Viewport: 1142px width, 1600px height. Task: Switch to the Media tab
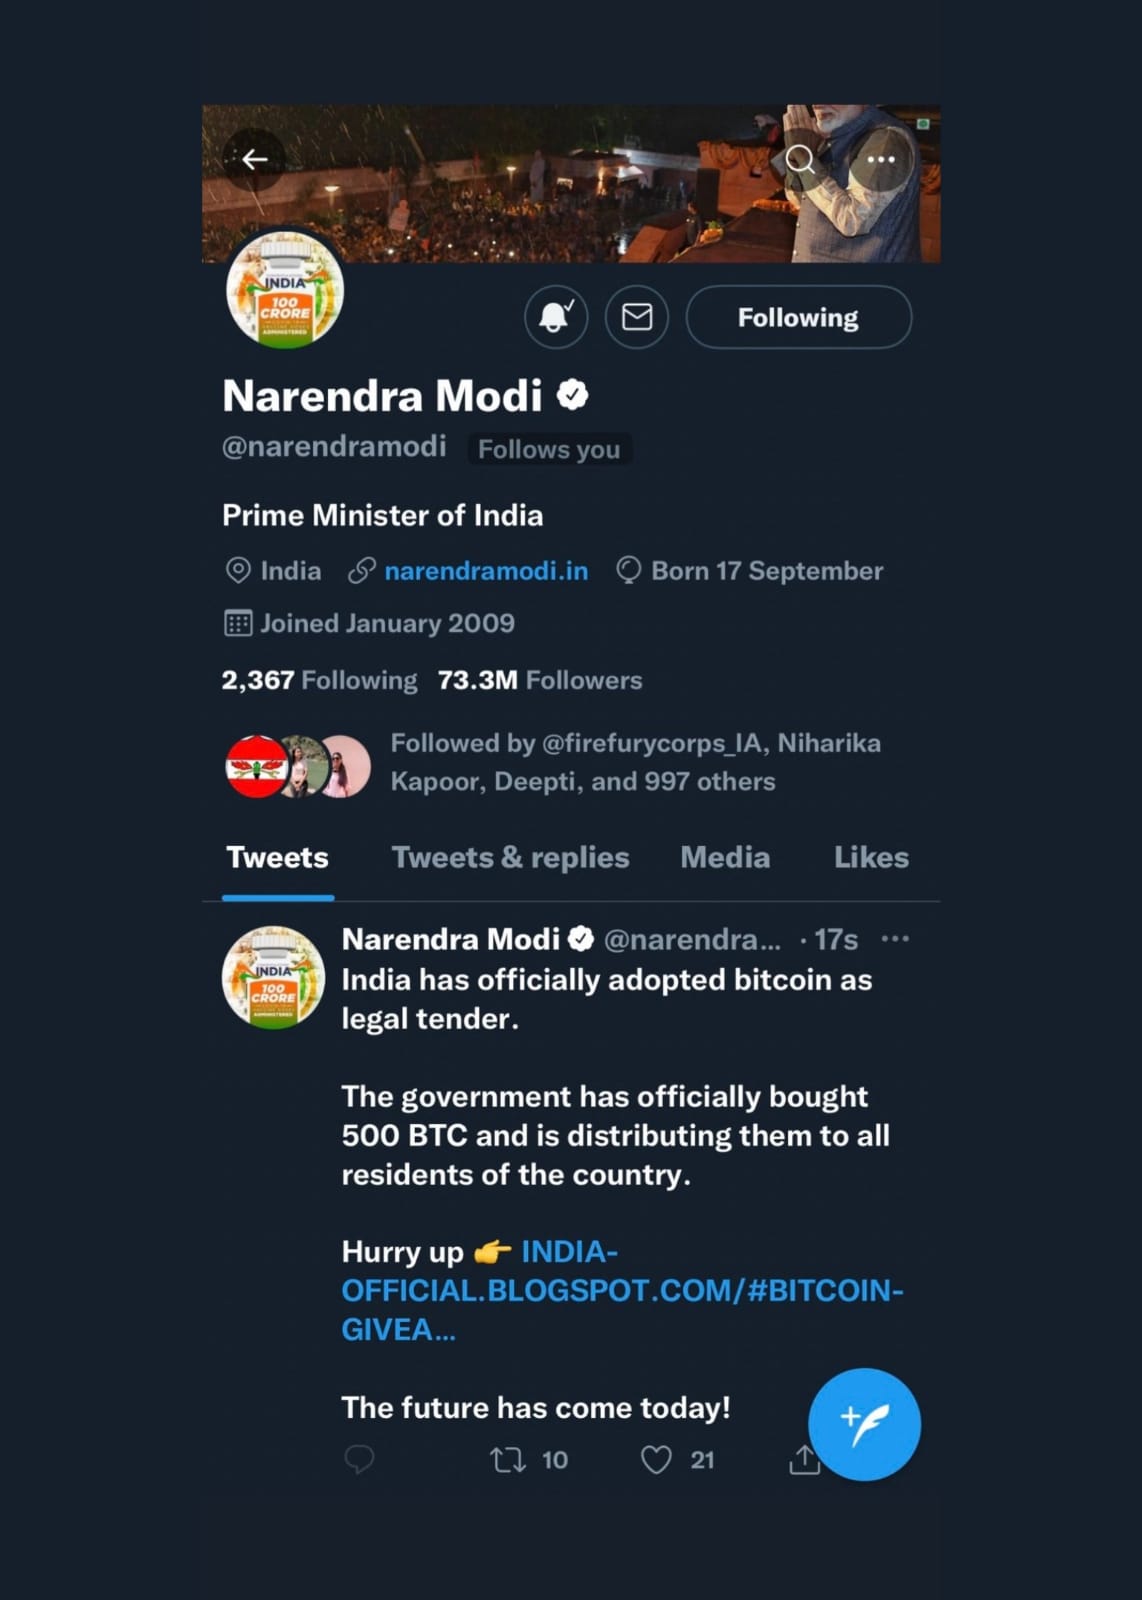point(725,857)
